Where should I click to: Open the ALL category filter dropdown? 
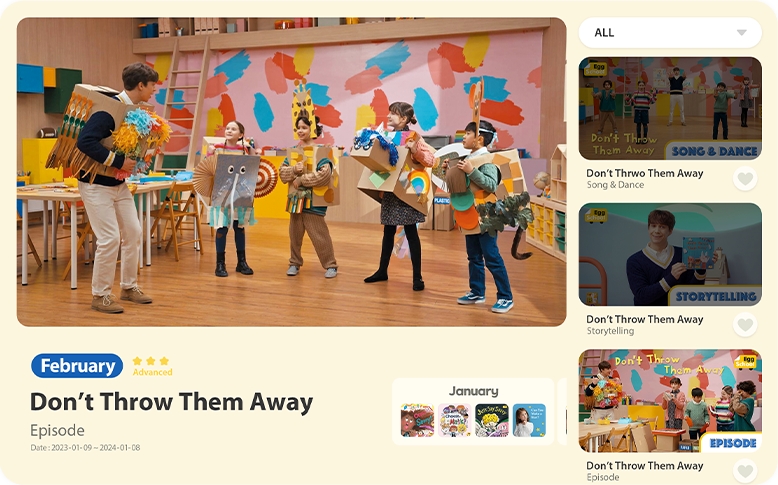coord(670,33)
